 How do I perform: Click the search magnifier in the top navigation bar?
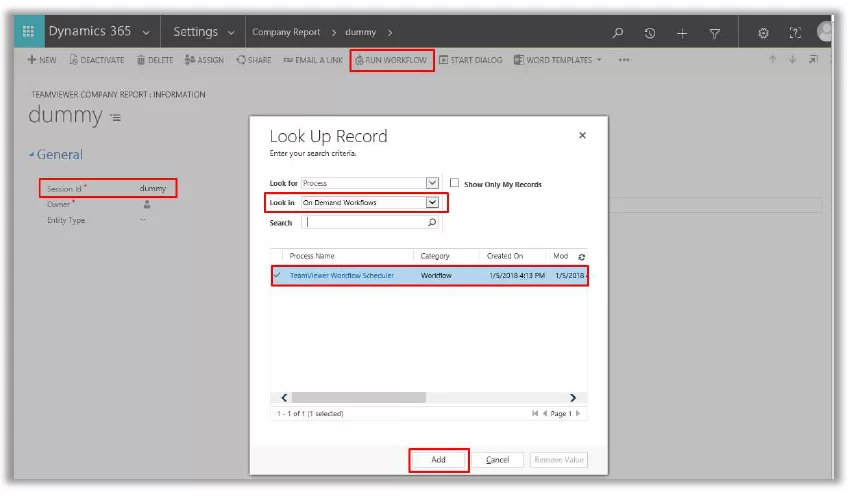click(x=618, y=33)
